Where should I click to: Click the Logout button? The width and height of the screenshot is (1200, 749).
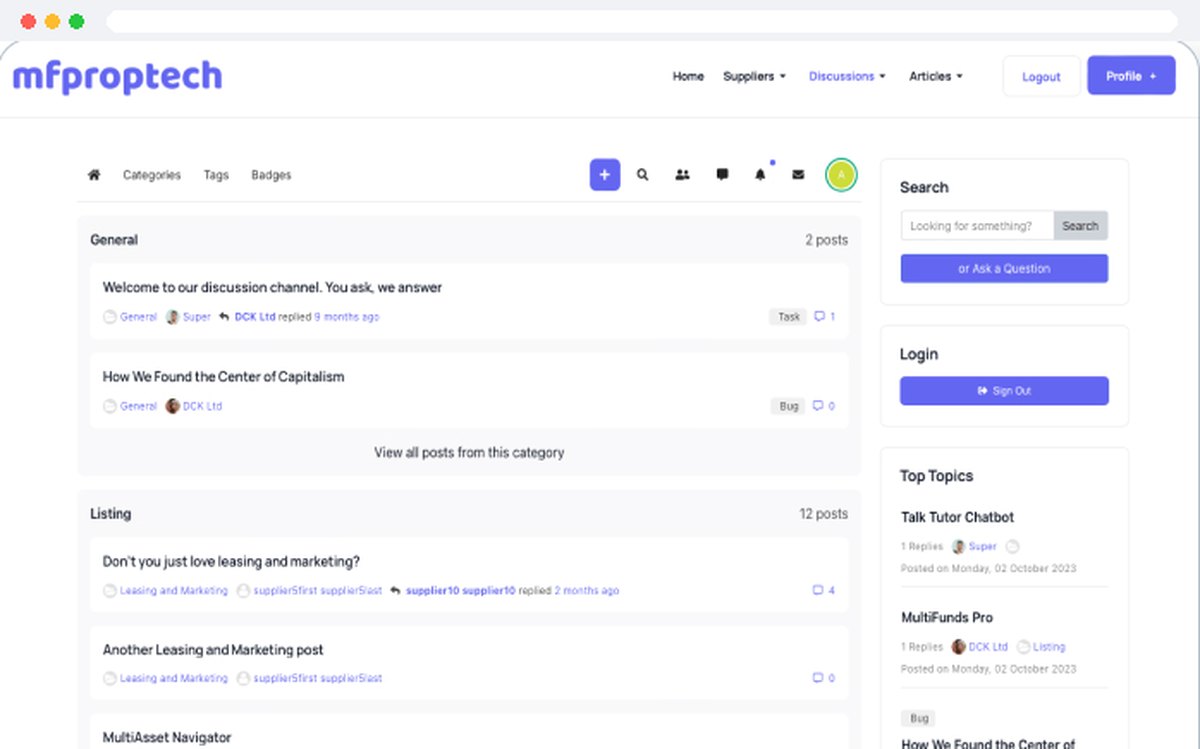point(1041,76)
